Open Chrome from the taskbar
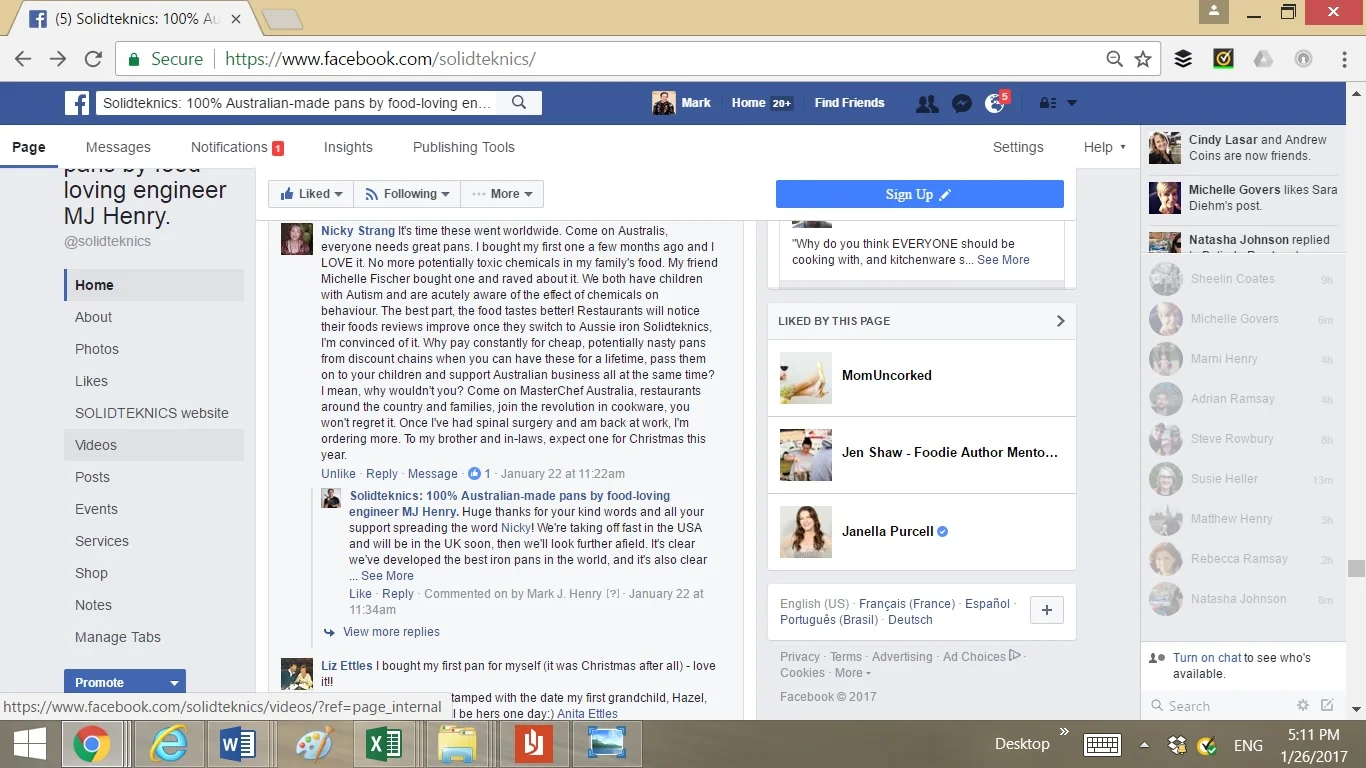The height and width of the screenshot is (768, 1366). point(91,744)
